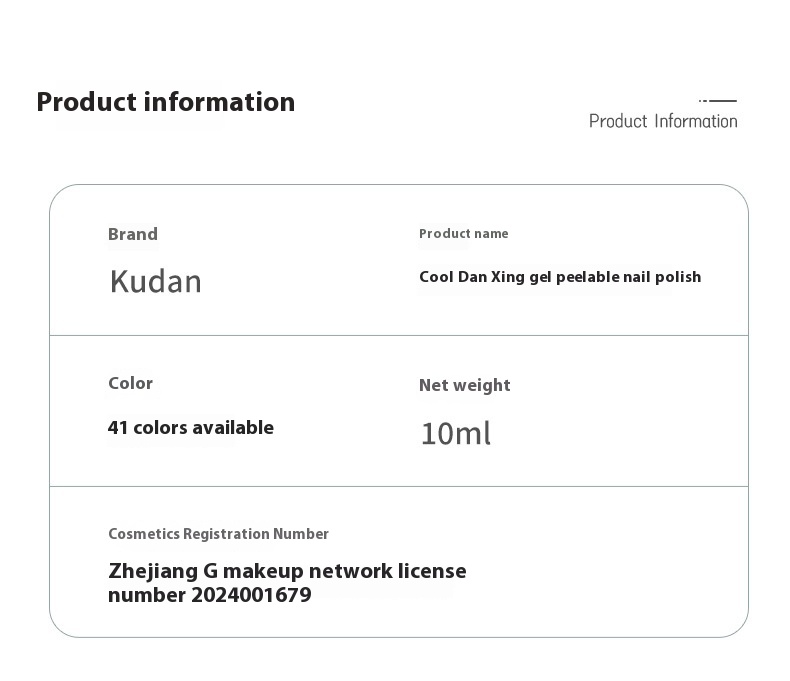
Task: Click the word "polish" in the product name
Action: click(x=678, y=277)
